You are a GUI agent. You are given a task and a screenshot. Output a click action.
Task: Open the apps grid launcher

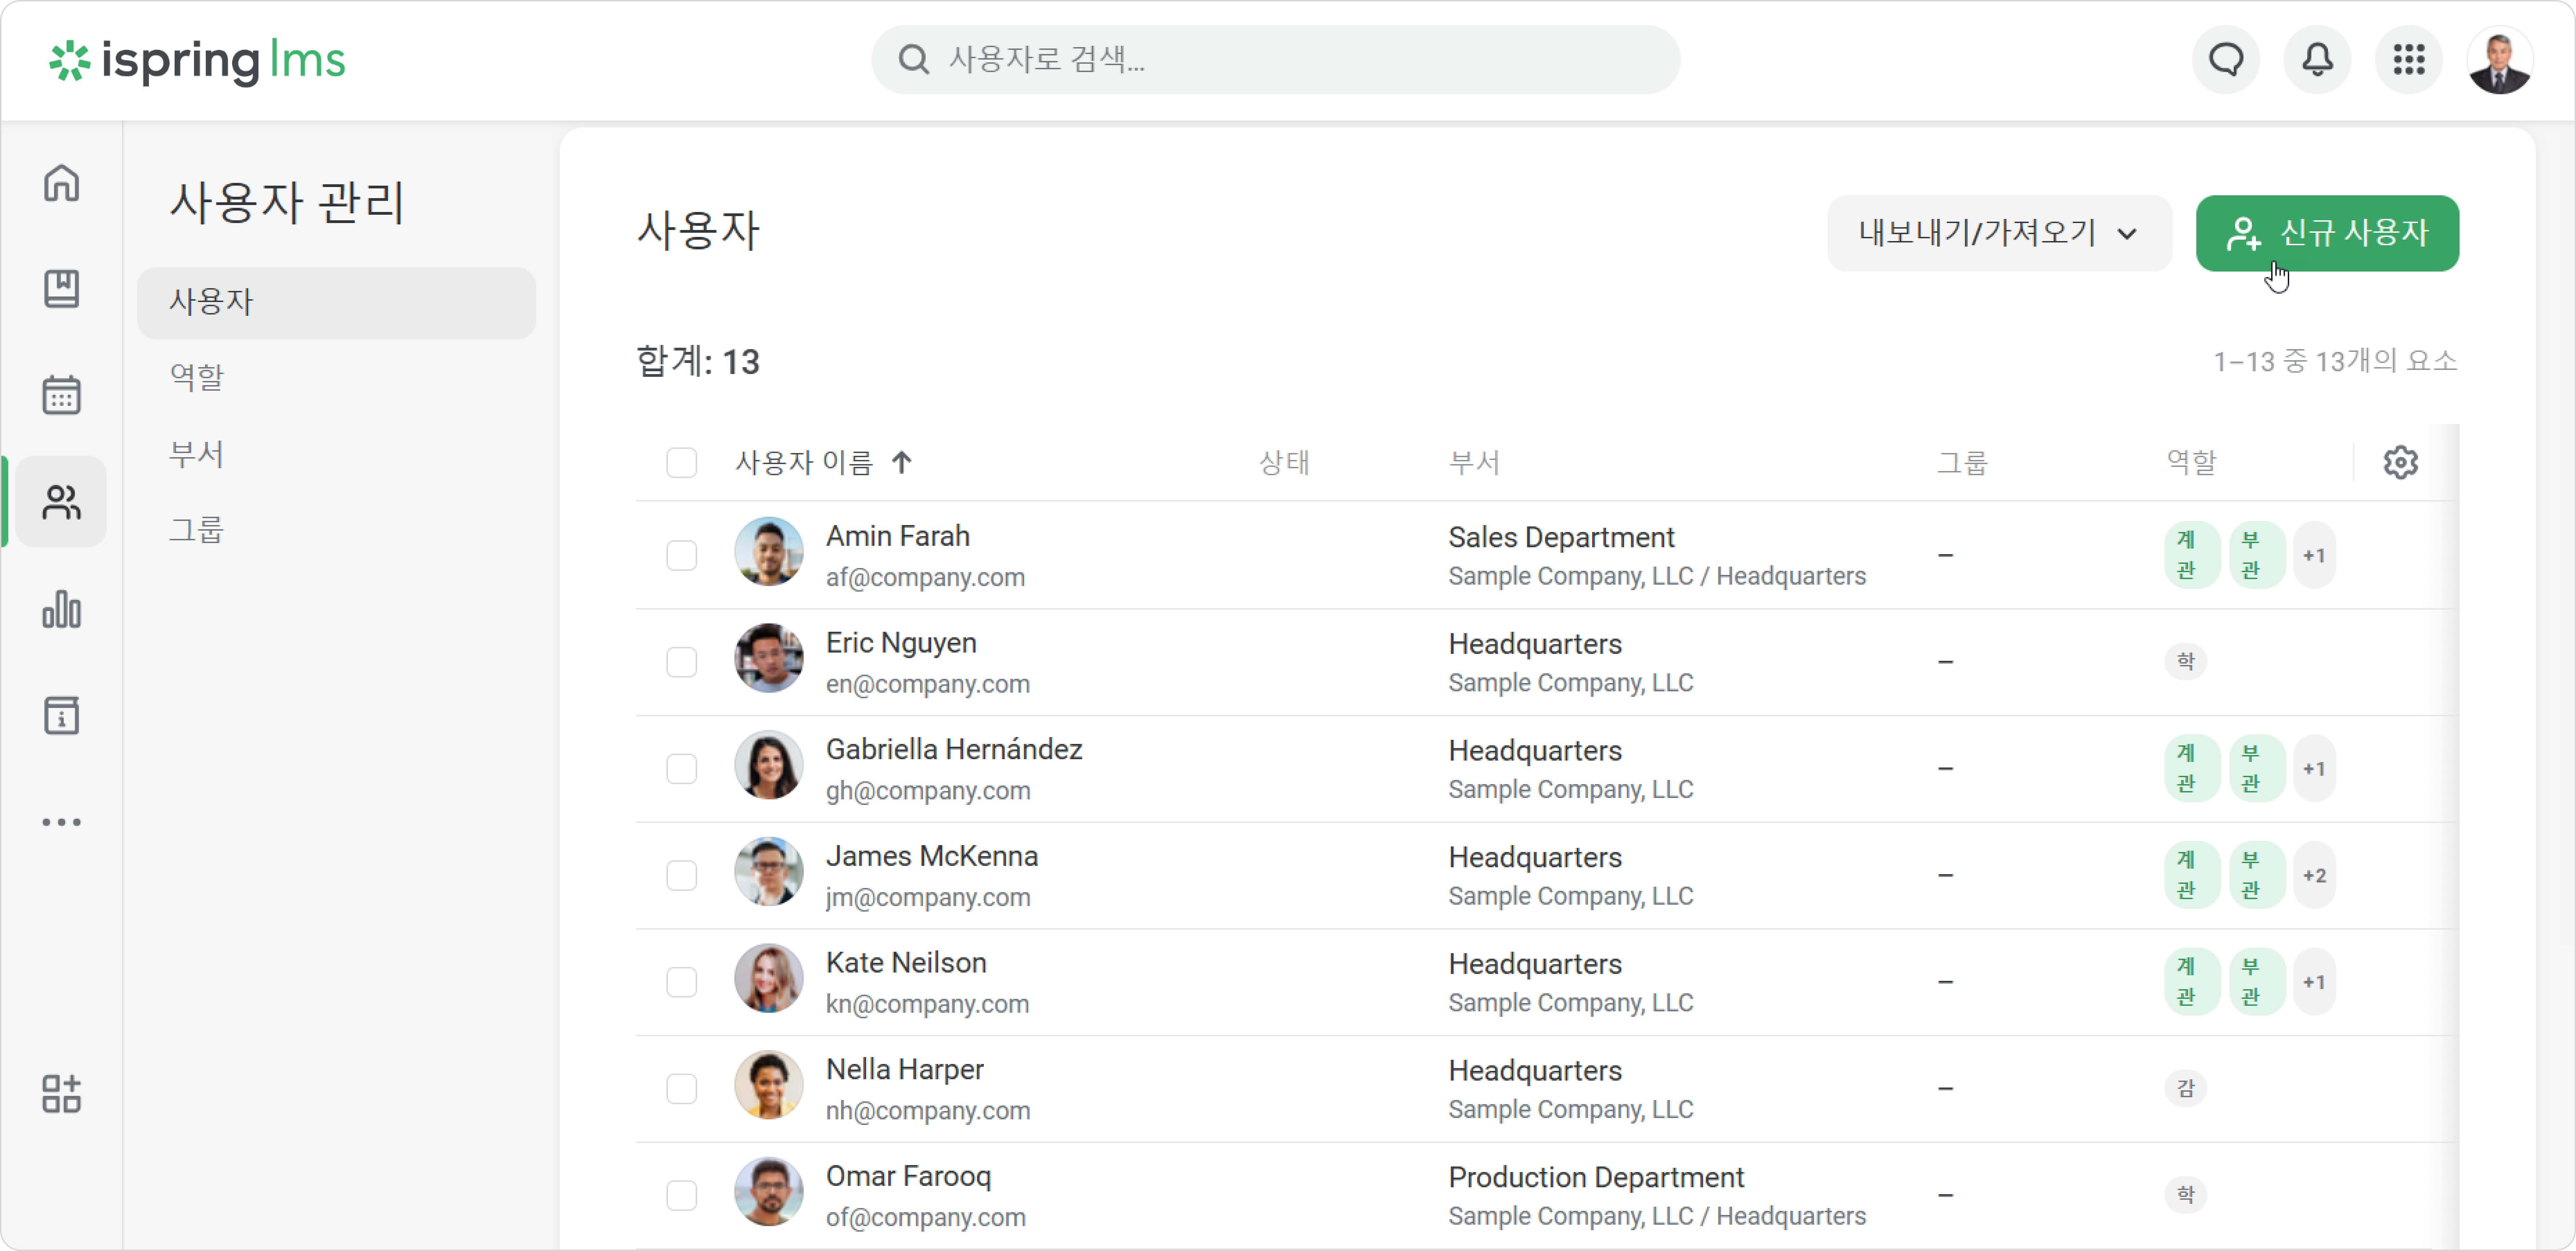pos(2409,60)
